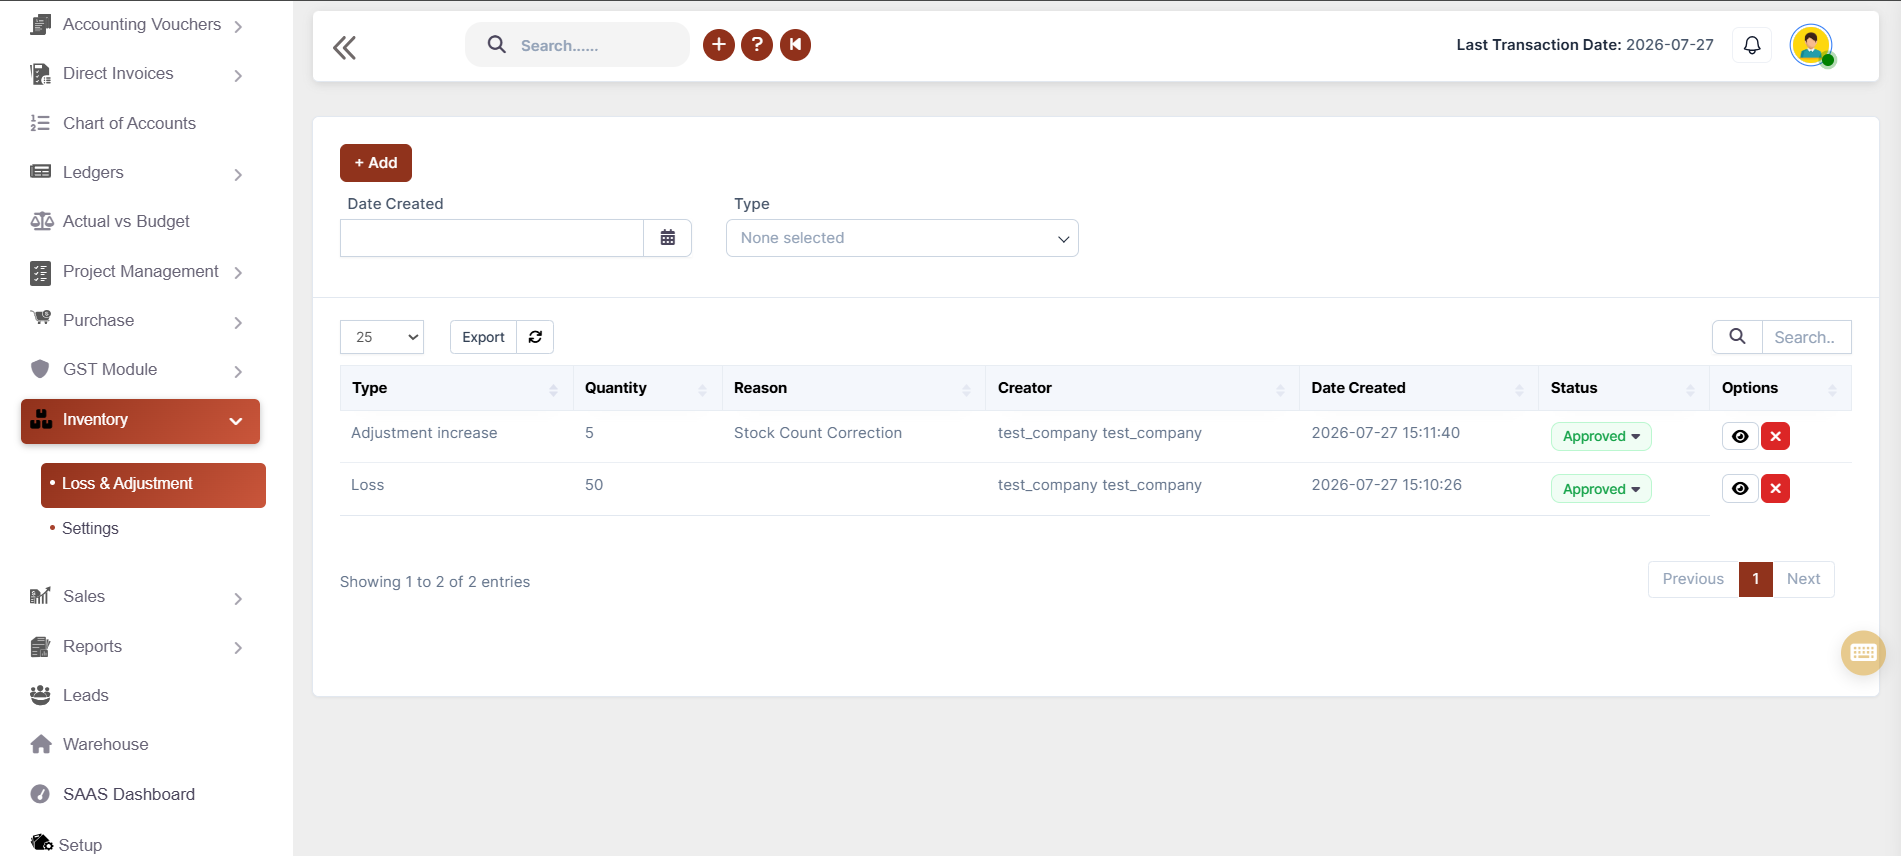
Task: Open the Date Created calendar picker
Action: (667, 238)
